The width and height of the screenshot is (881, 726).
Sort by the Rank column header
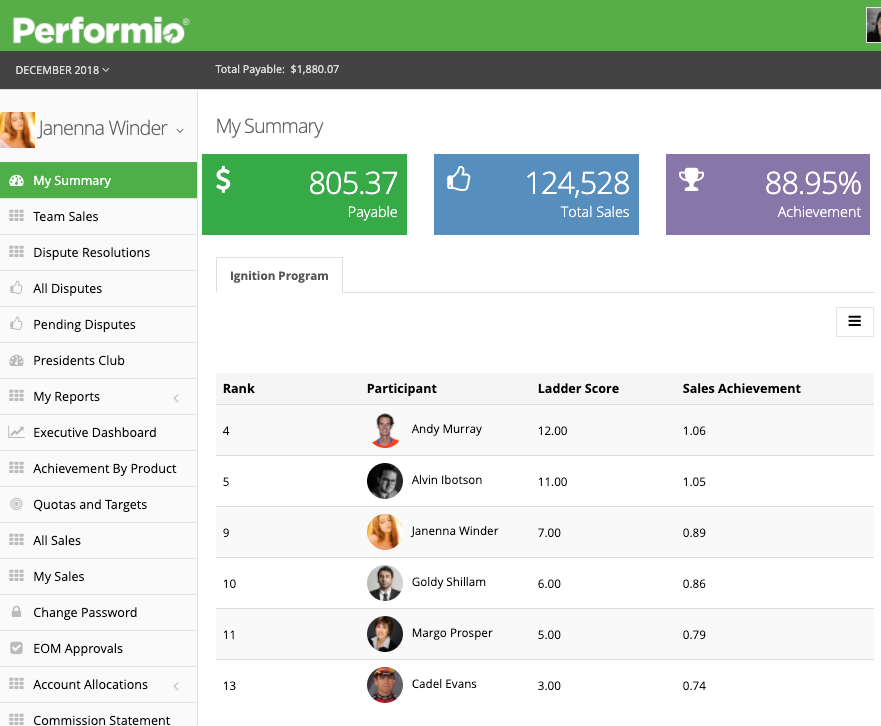[x=239, y=388]
